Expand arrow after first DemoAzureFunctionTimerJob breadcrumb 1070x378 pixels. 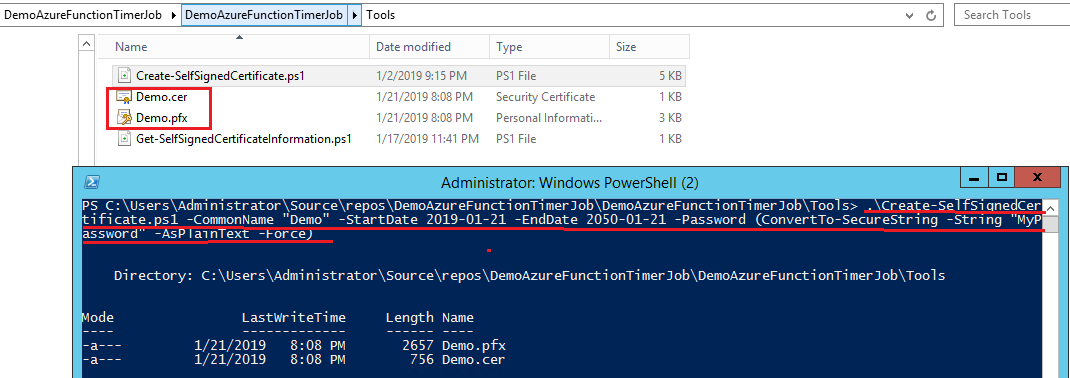174,14
